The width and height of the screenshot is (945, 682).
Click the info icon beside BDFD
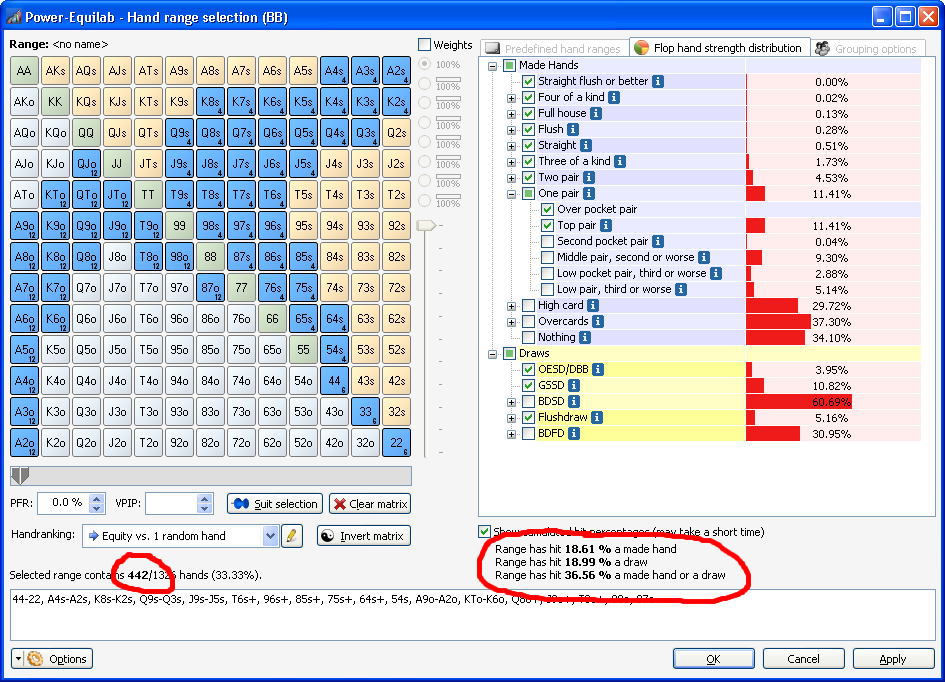click(x=574, y=433)
